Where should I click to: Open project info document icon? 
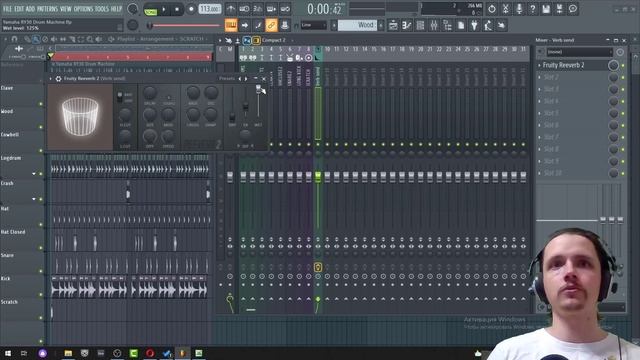(x=461, y=25)
